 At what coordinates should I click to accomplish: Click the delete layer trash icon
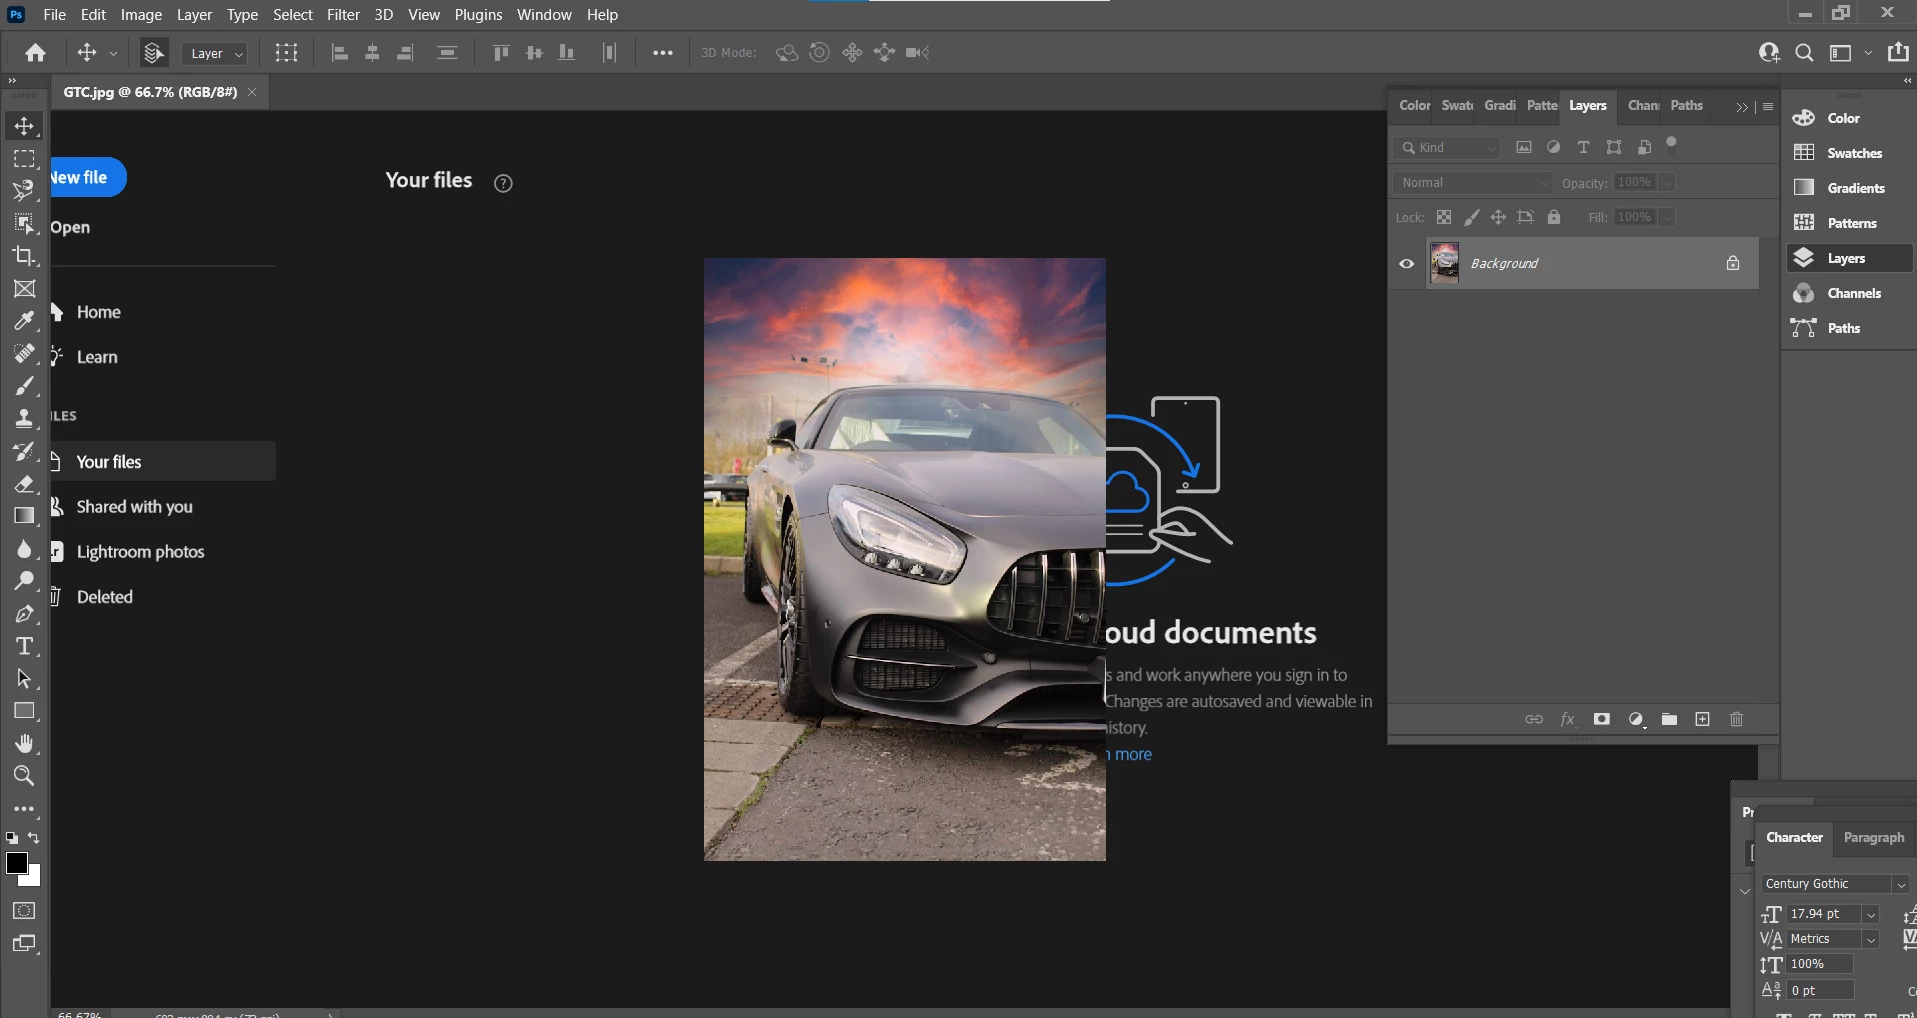(x=1736, y=719)
